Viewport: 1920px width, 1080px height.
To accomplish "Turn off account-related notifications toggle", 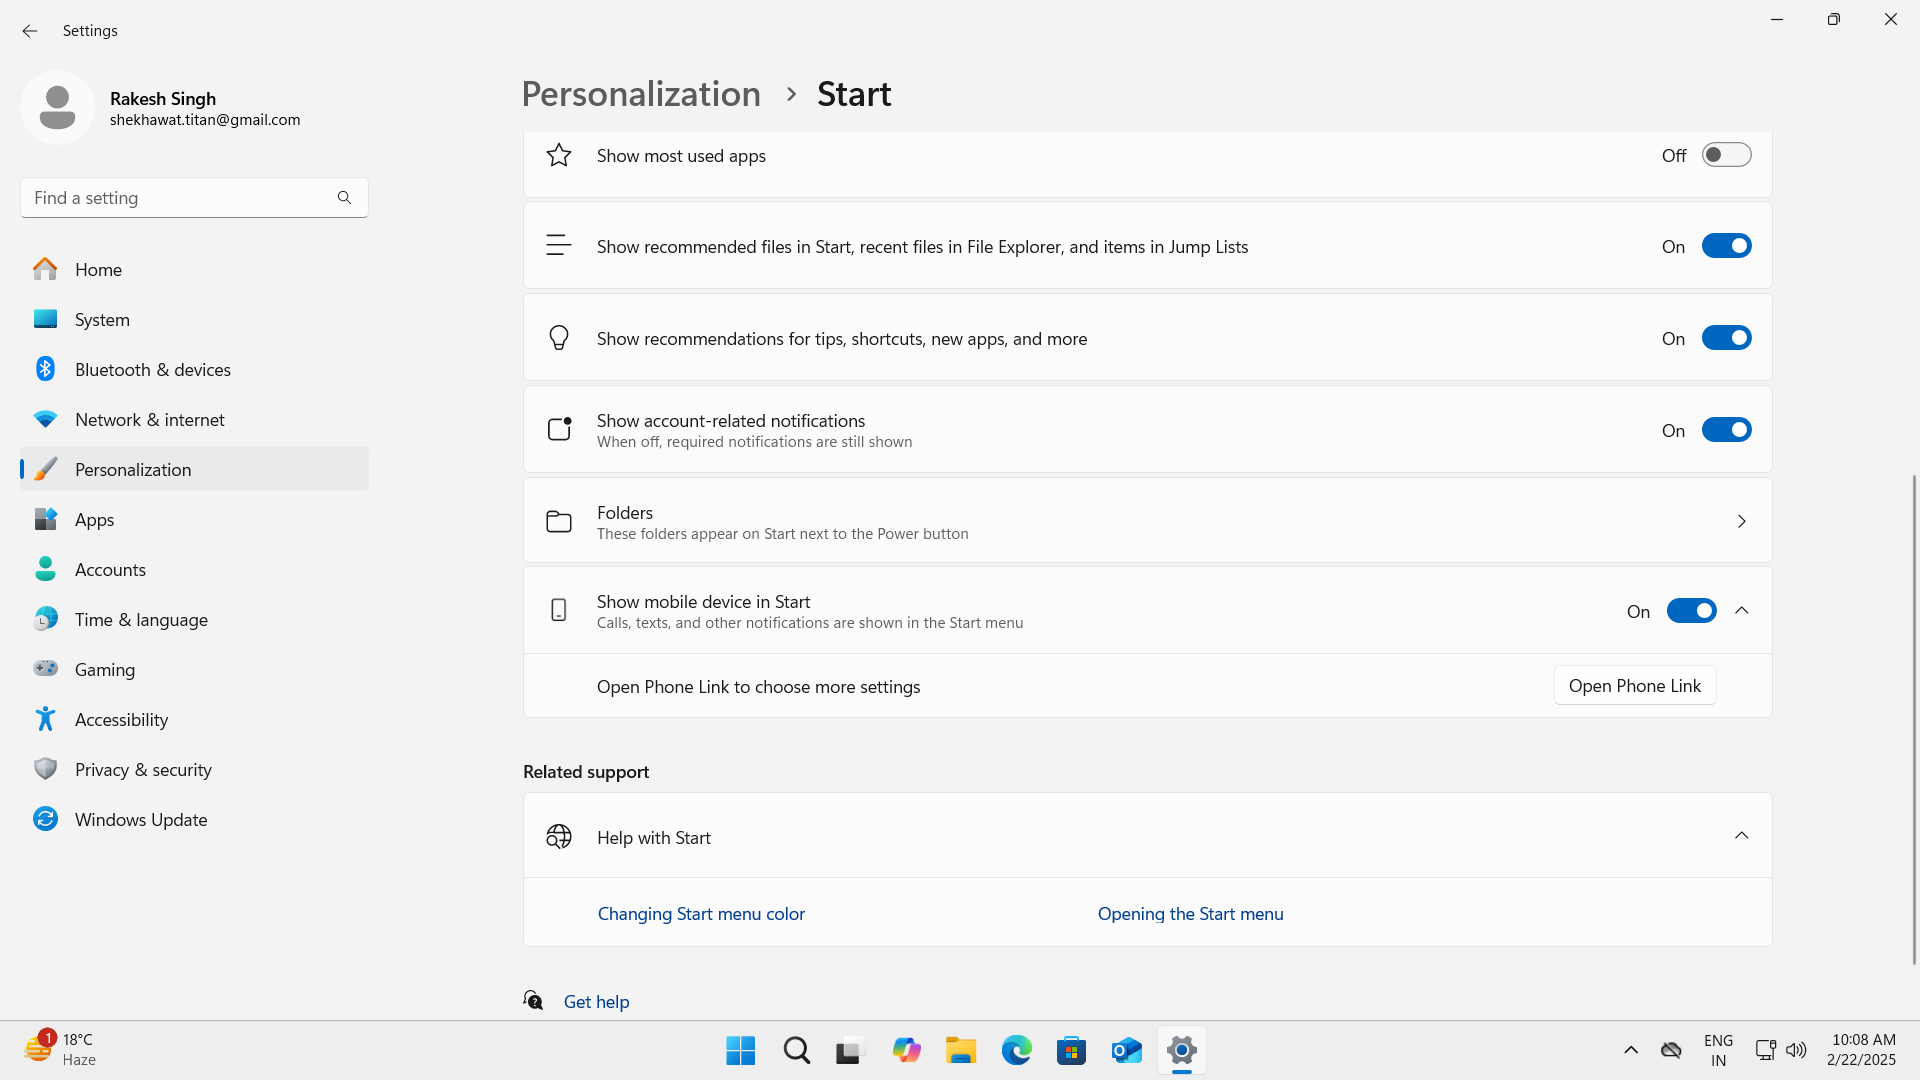I will click(x=1726, y=430).
